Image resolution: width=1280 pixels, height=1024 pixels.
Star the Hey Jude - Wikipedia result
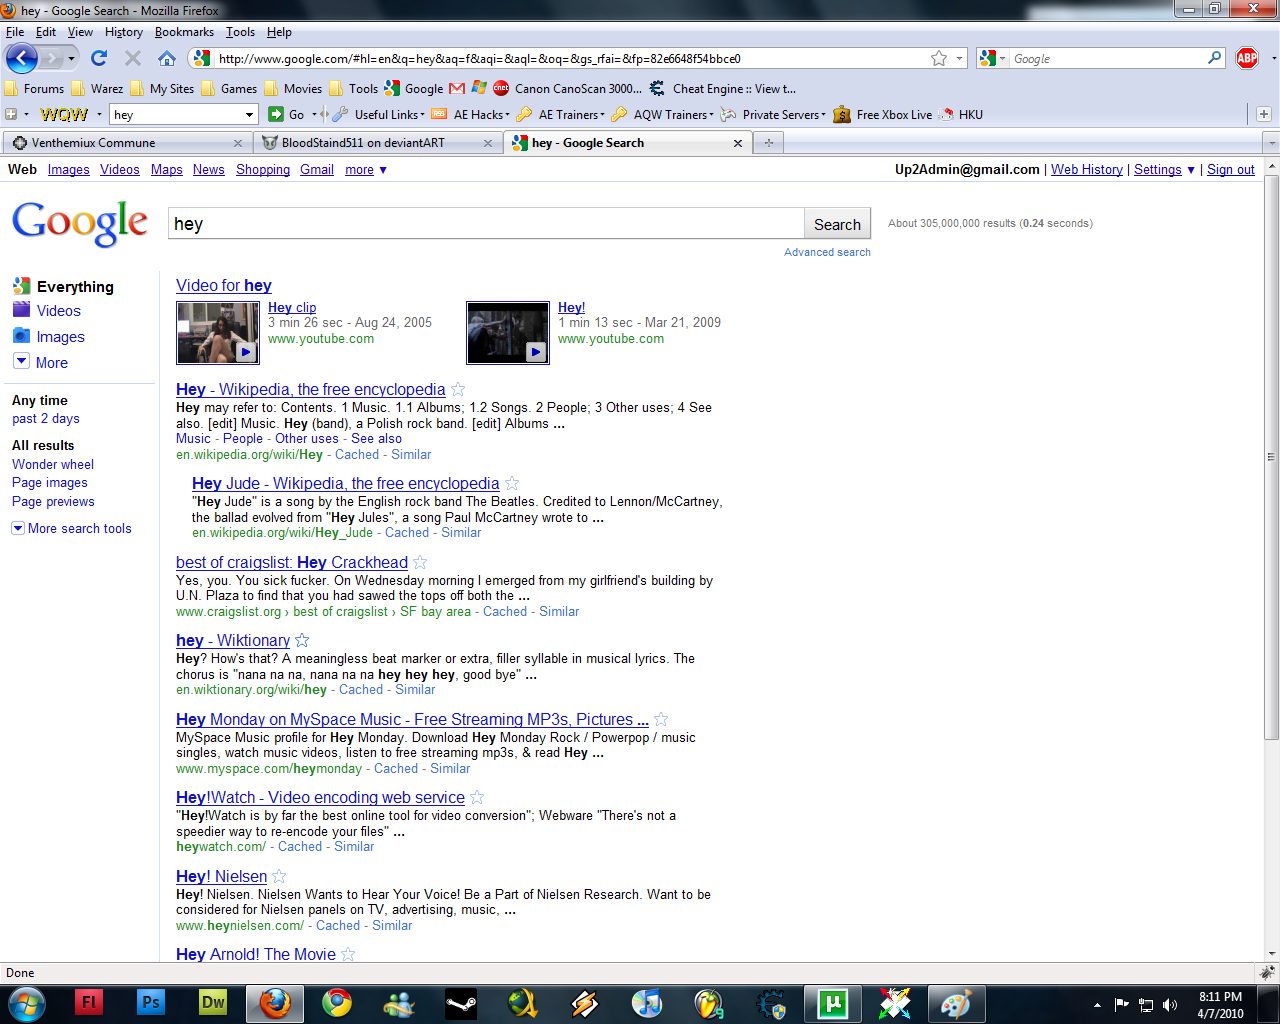tap(512, 483)
